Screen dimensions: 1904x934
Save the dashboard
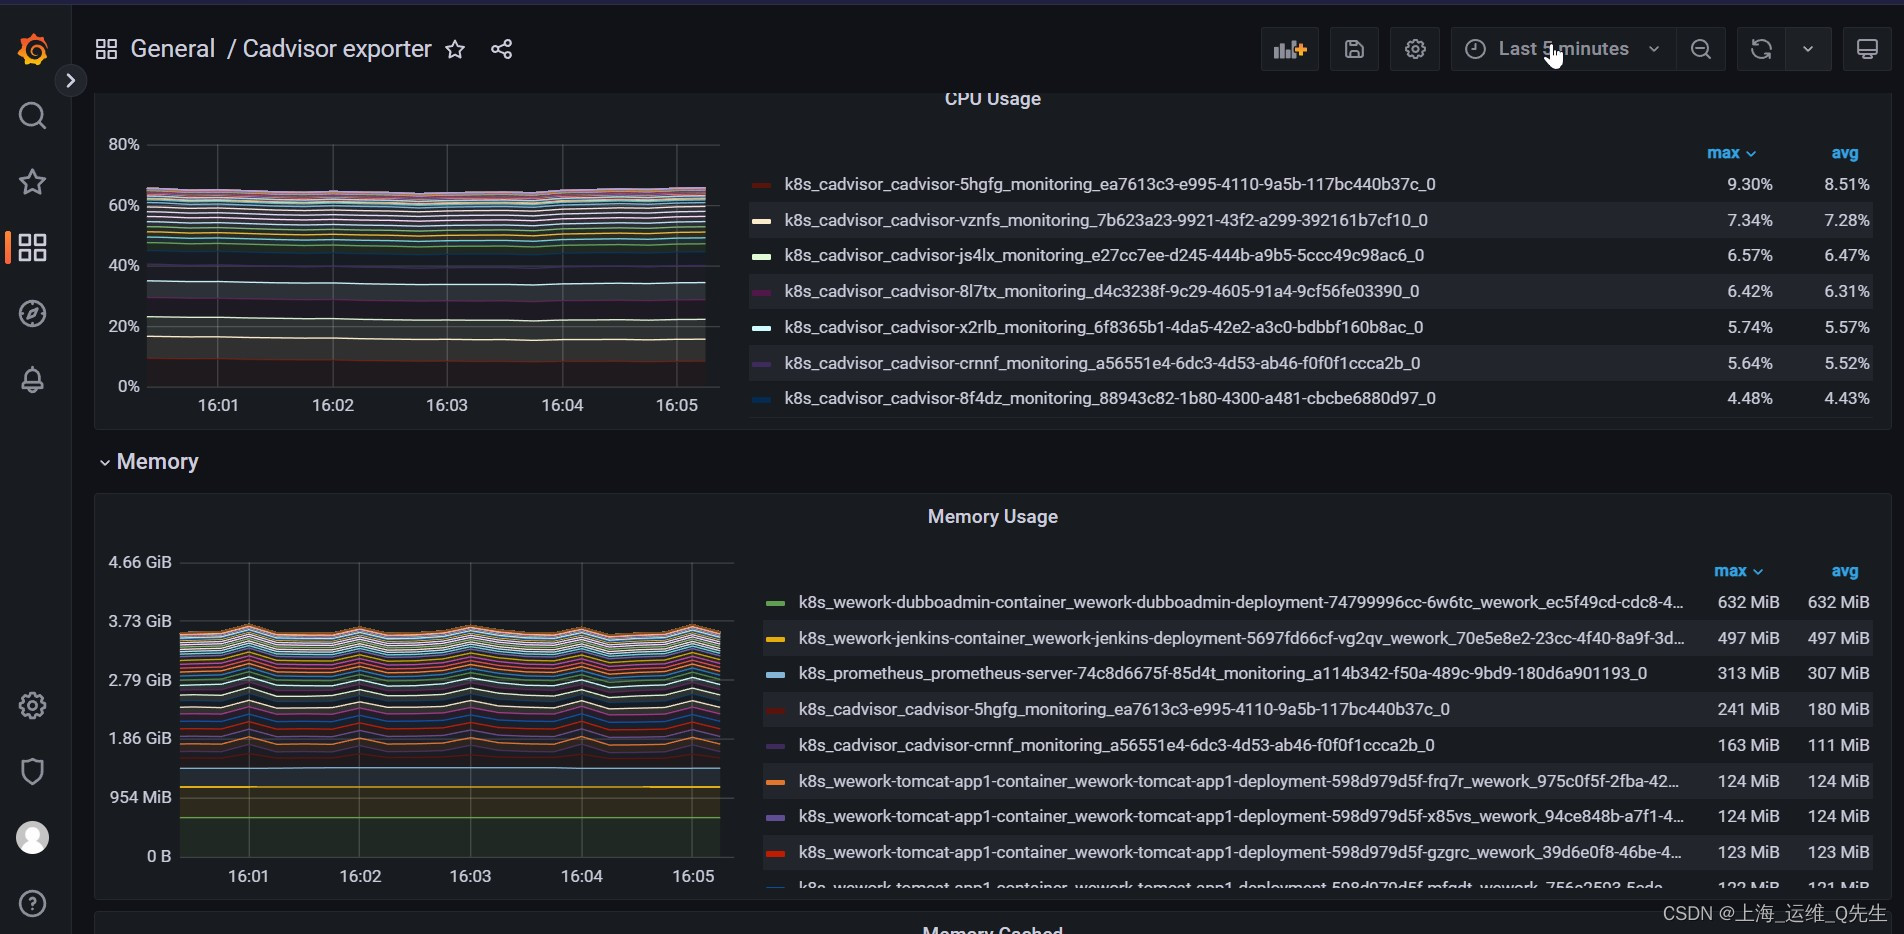click(1354, 49)
